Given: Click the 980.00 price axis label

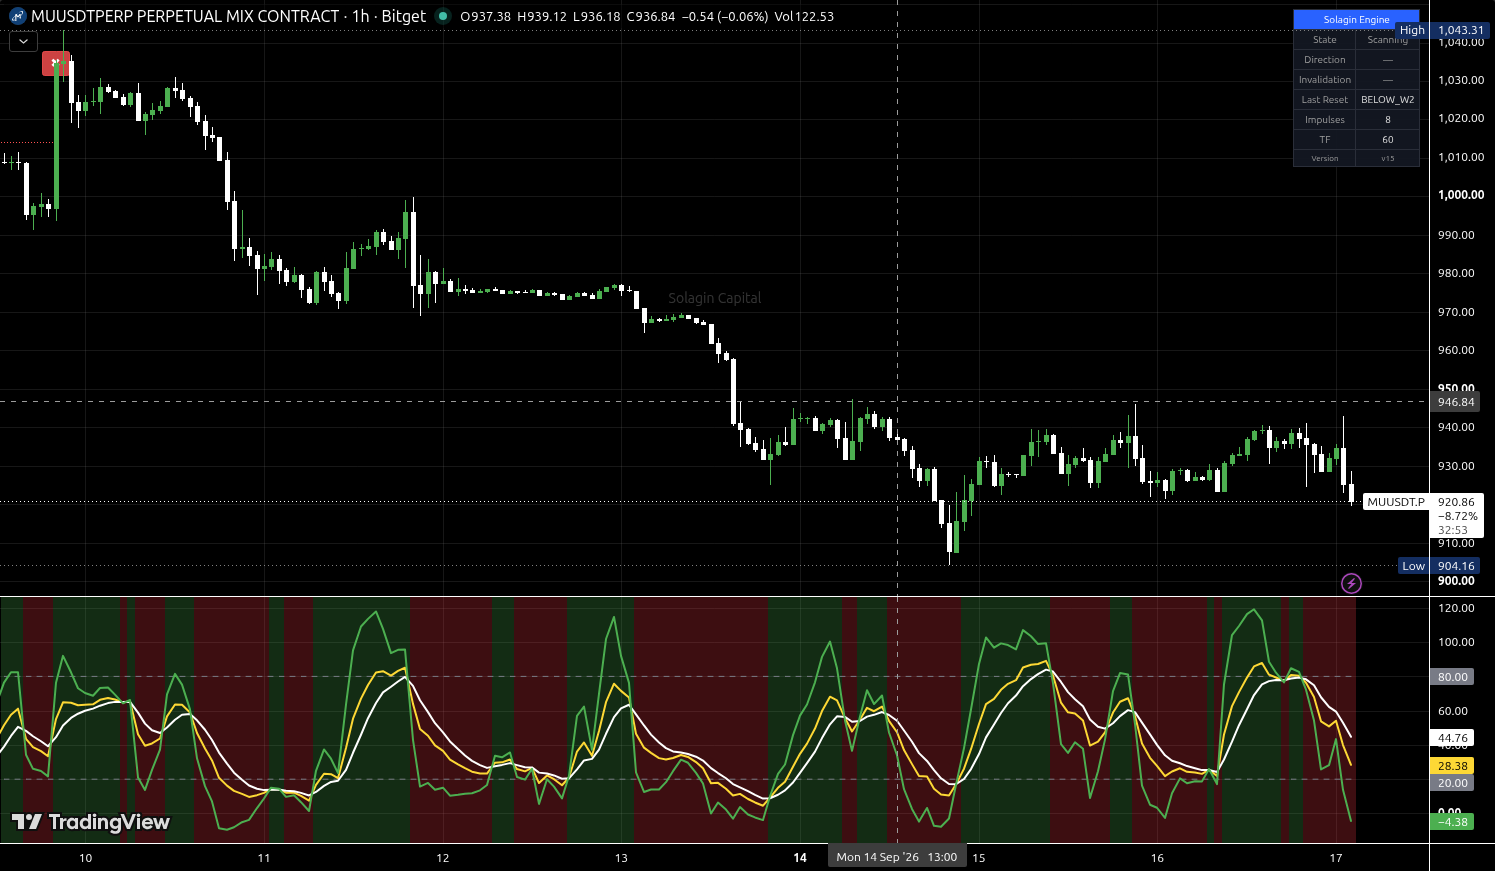Looking at the screenshot, I should [1456, 273].
